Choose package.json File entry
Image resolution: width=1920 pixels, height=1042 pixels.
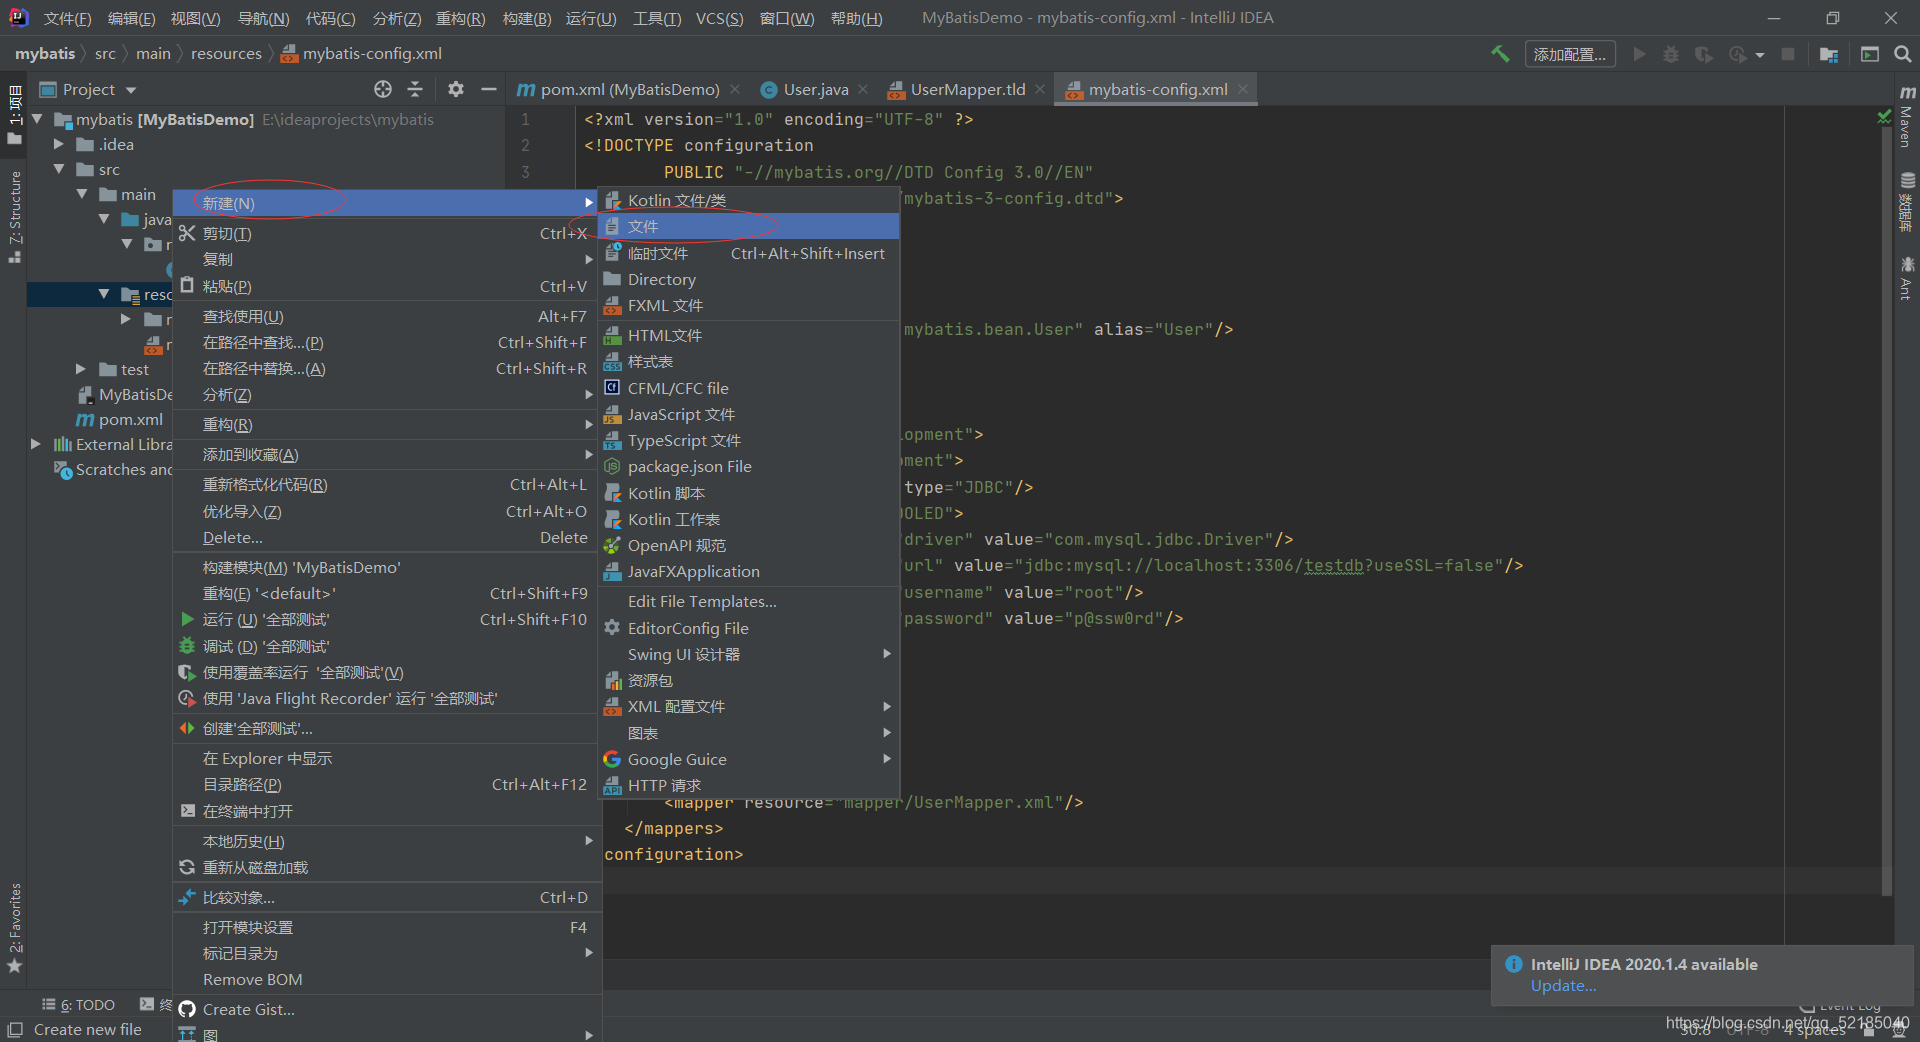pyautogui.click(x=748, y=466)
